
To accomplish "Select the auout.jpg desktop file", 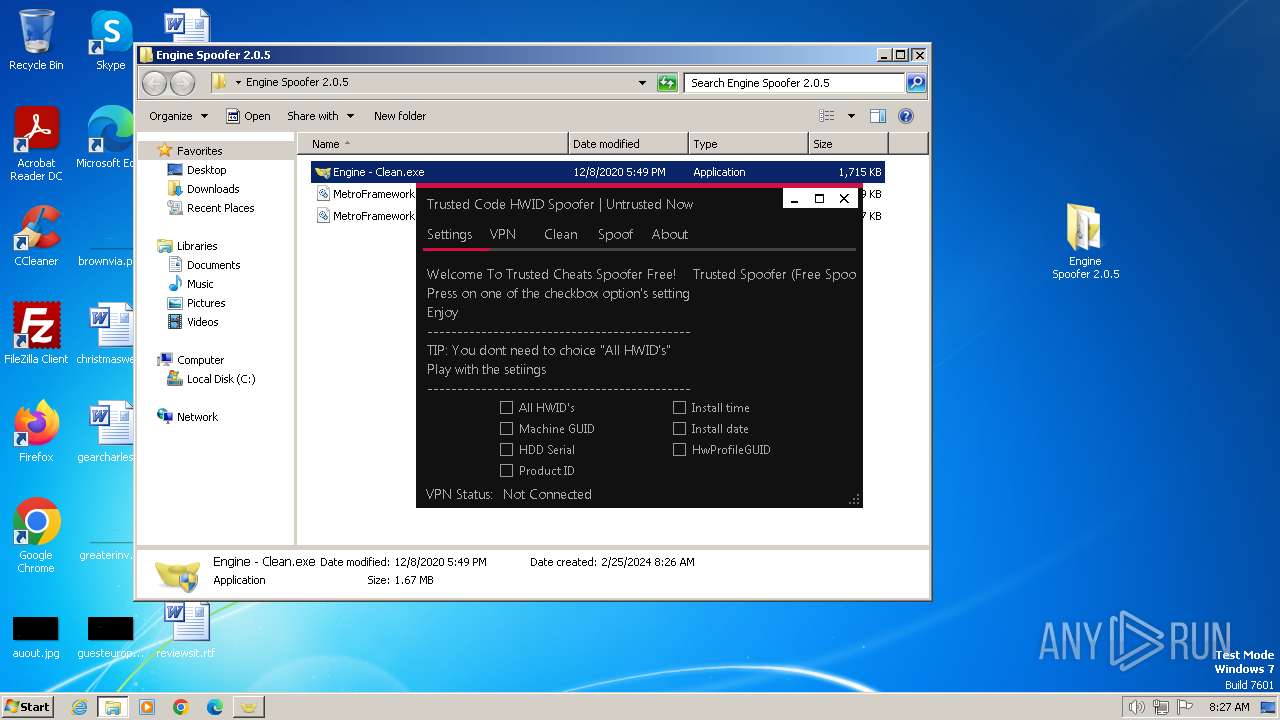I will 36,636.
